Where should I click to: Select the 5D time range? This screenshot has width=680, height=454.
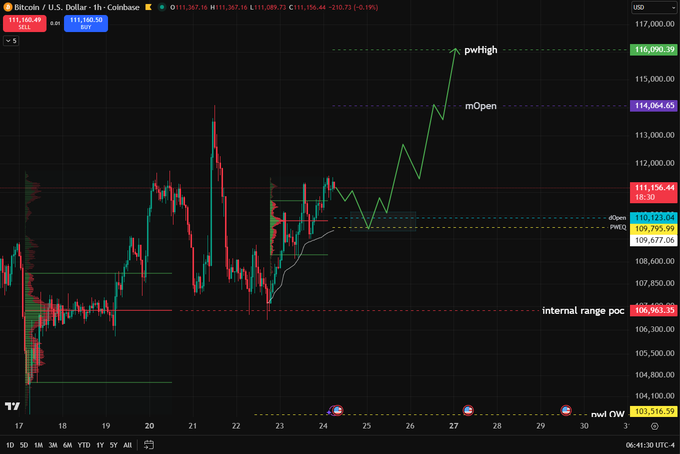24,445
